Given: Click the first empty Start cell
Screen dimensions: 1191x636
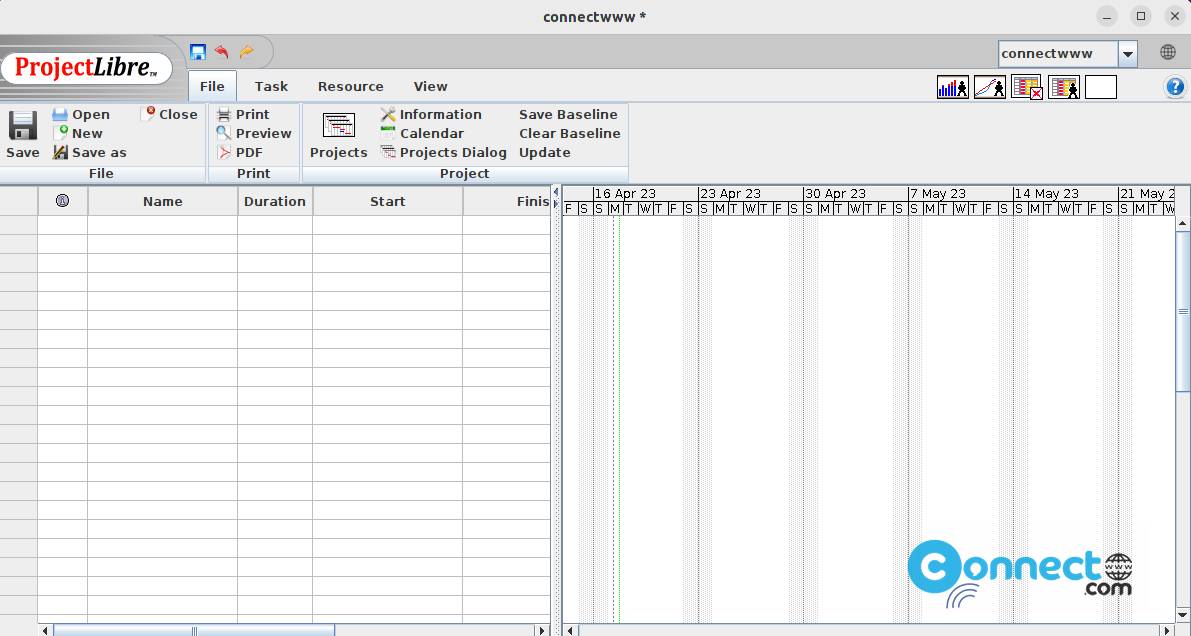Looking at the screenshot, I should [387, 225].
